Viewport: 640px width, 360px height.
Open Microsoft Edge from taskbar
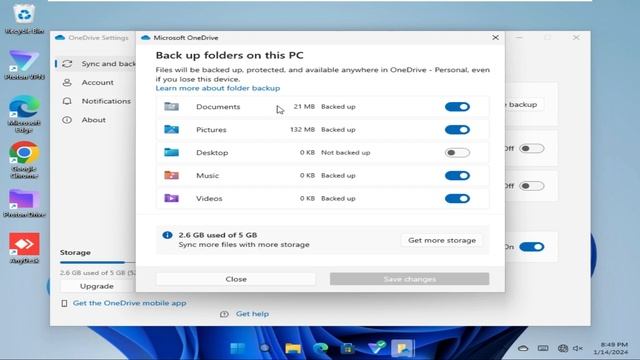[x=320, y=348]
